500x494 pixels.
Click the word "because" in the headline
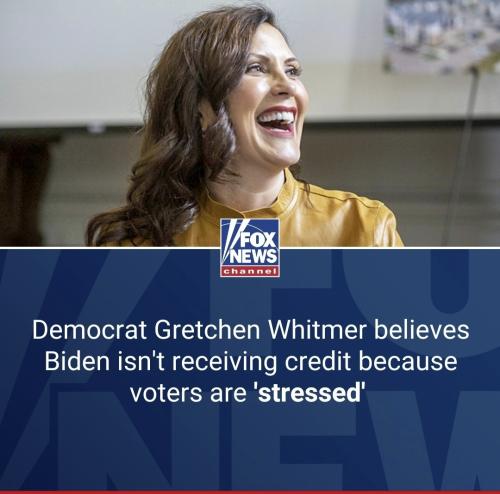(408, 361)
